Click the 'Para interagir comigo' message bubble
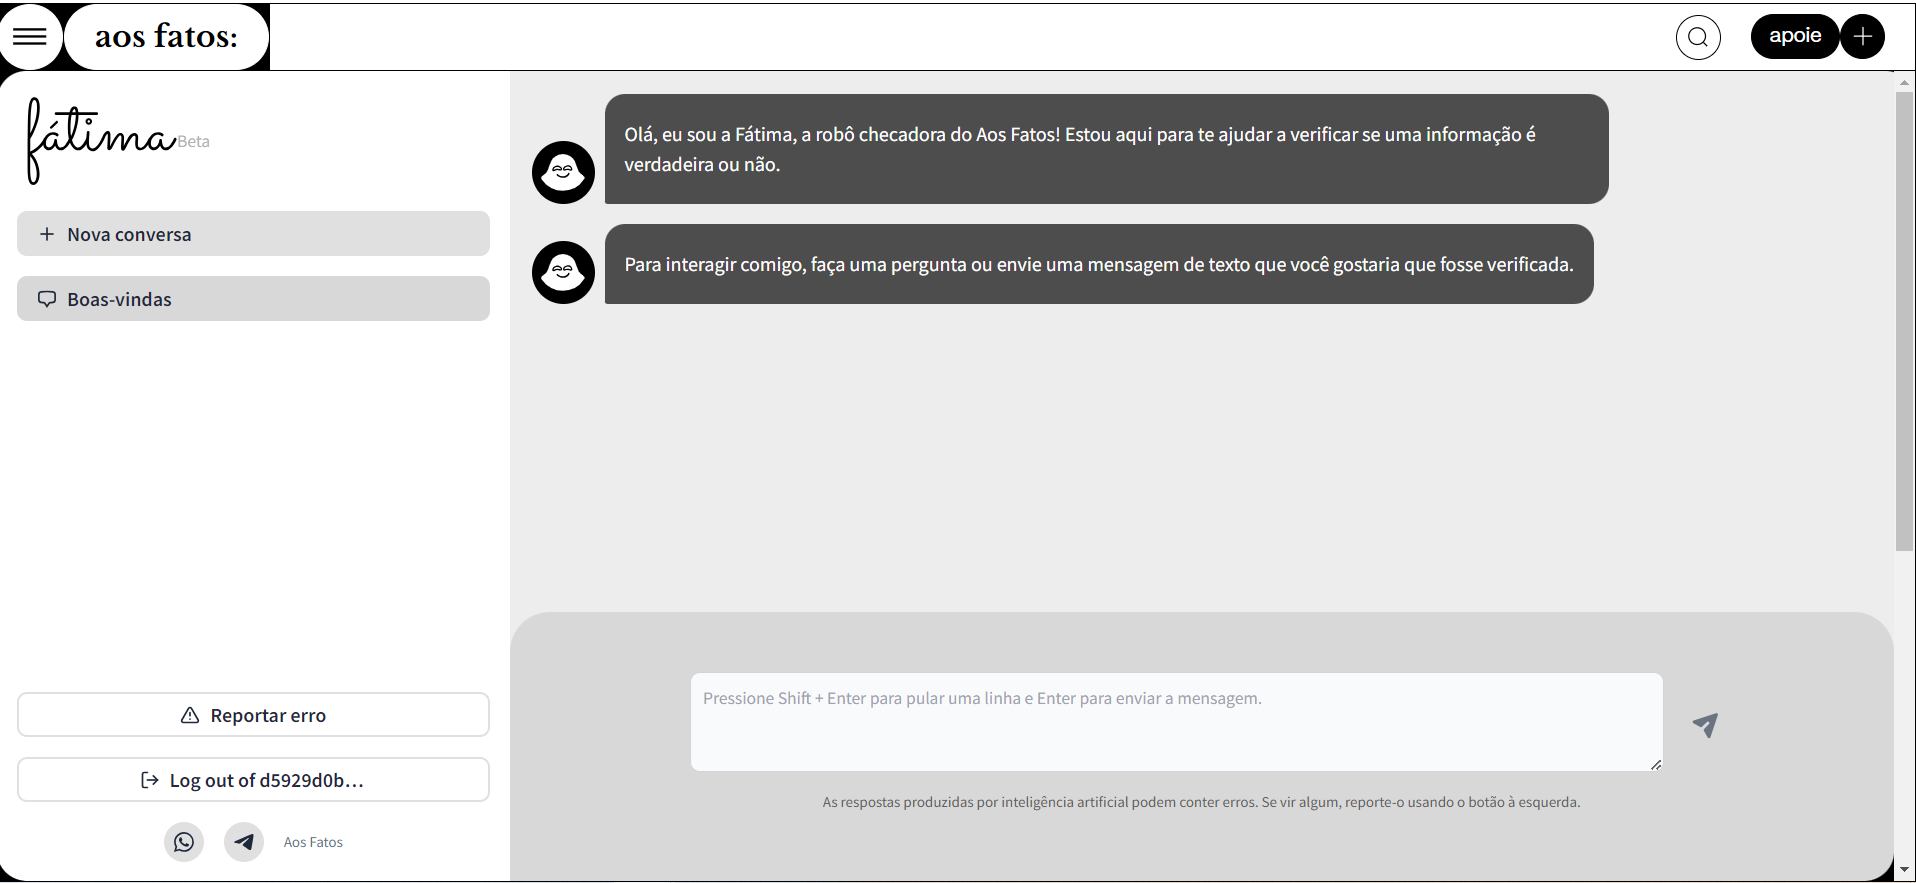Viewport: 1916px width, 883px height. pyautogui.click(x=1099, y=264)
